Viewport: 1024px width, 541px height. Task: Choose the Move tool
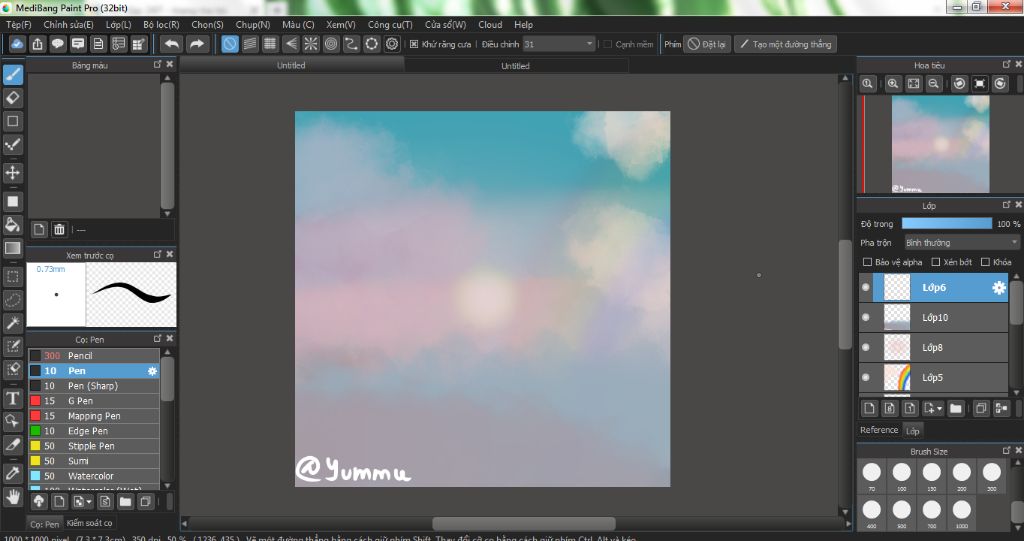(x=13, y=172)
